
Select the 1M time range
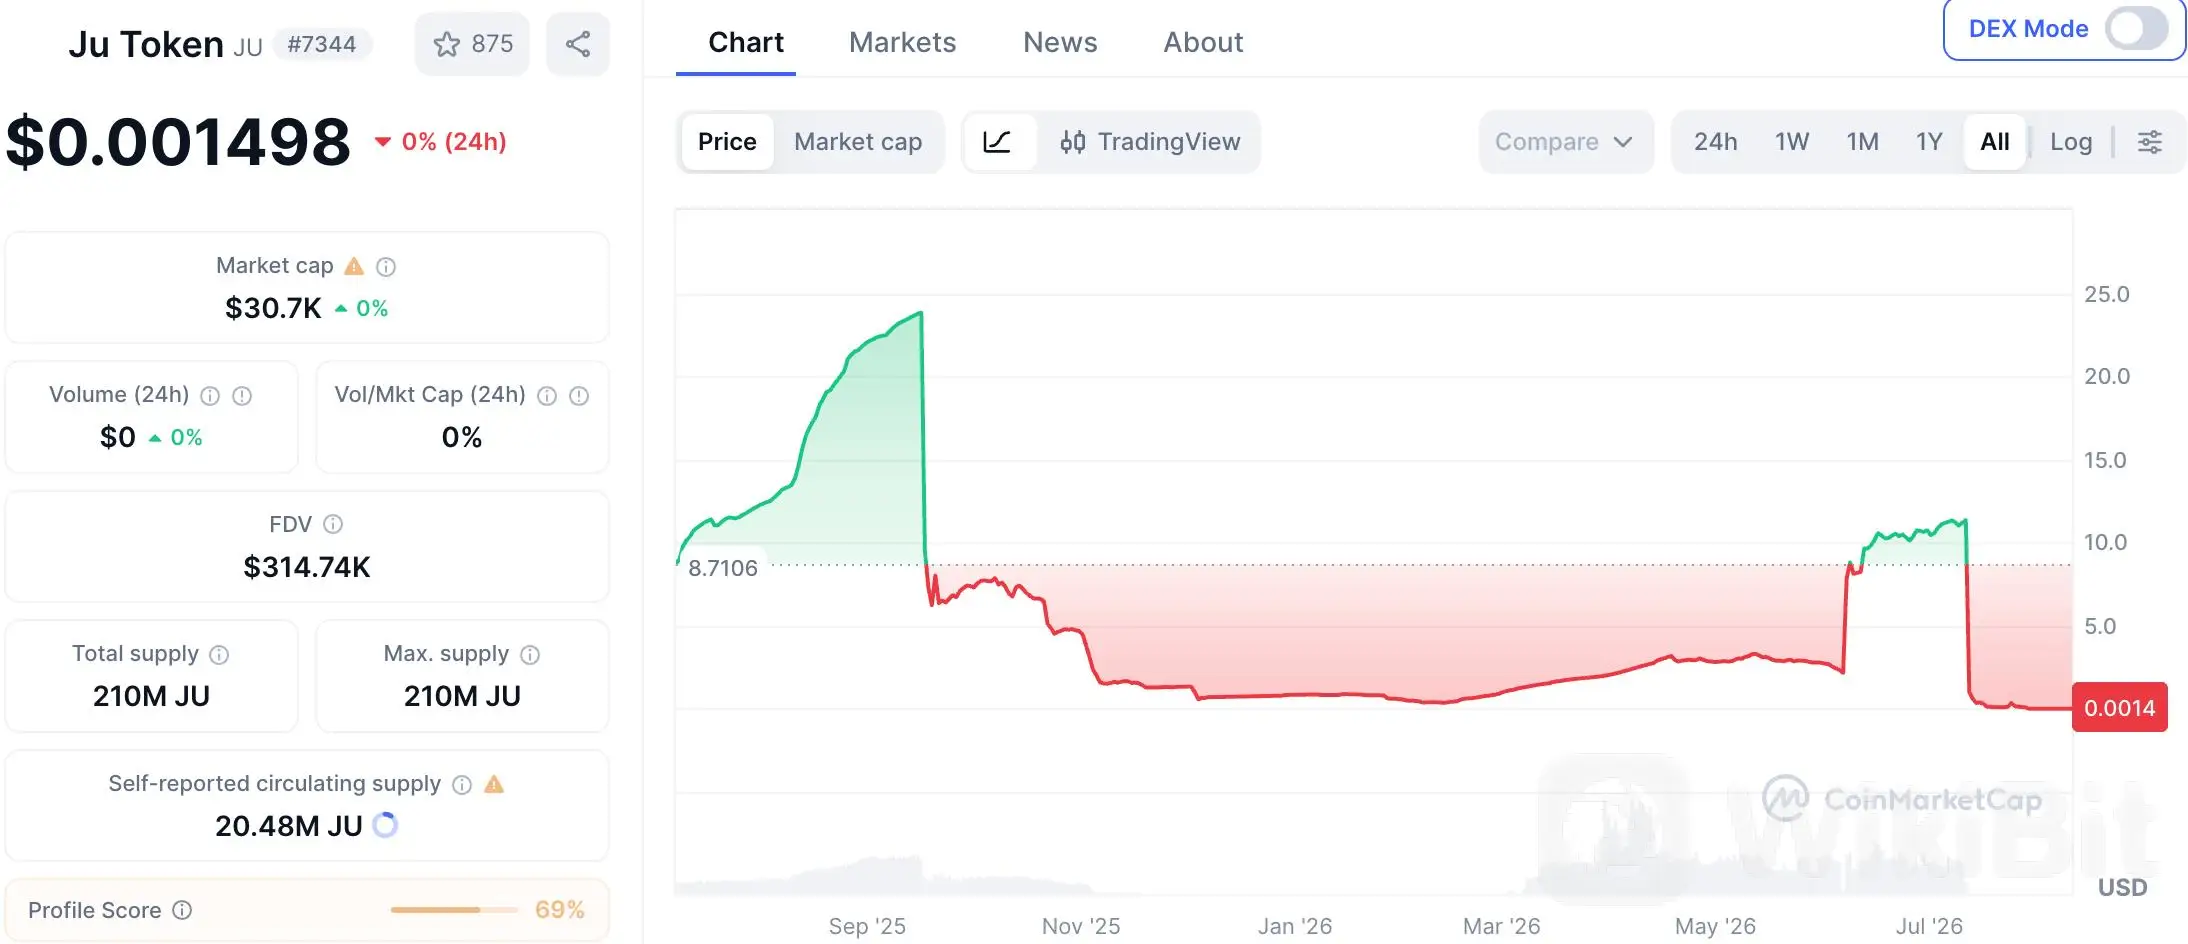click(1862, 142)
